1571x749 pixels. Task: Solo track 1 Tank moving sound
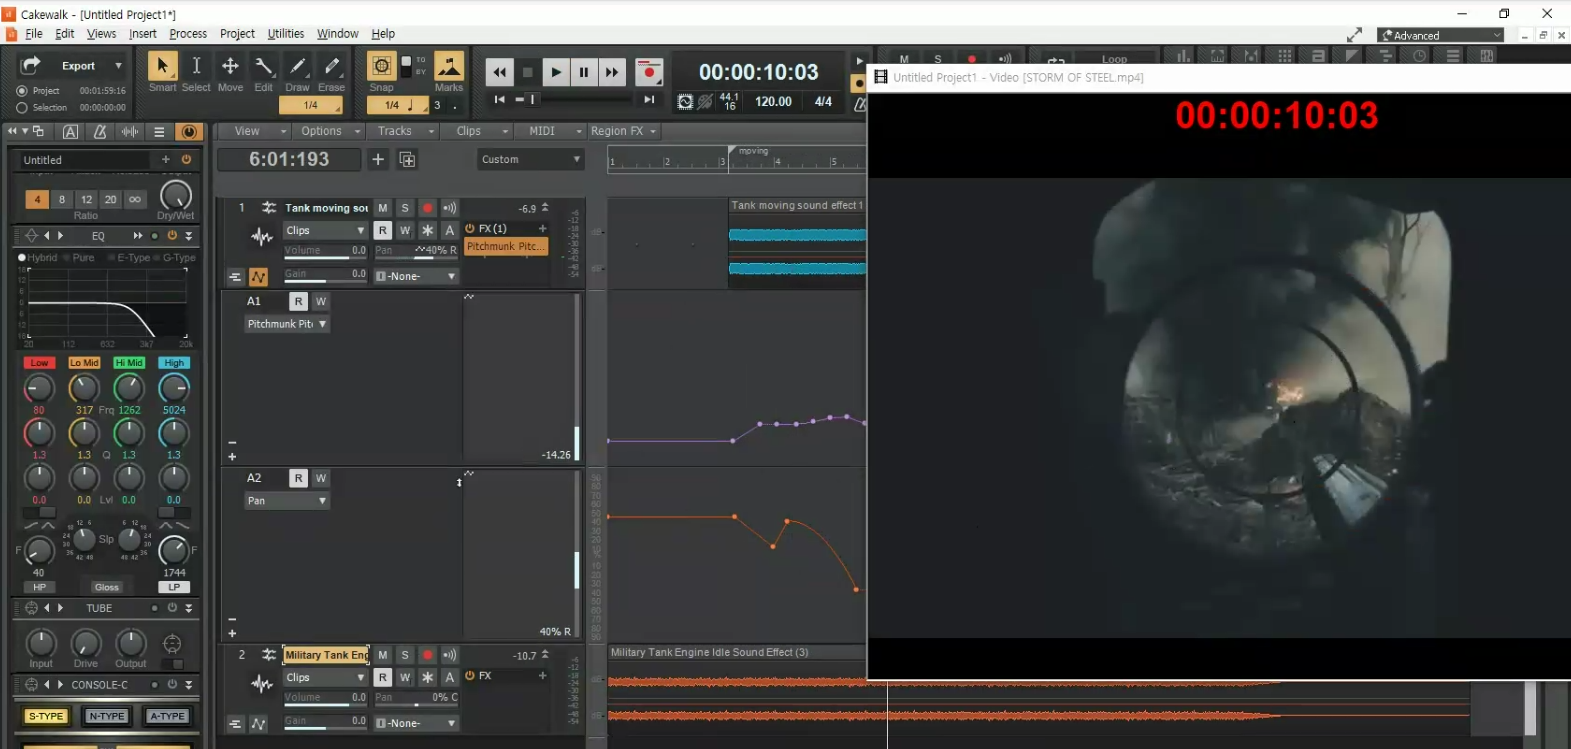pos(405,208)
